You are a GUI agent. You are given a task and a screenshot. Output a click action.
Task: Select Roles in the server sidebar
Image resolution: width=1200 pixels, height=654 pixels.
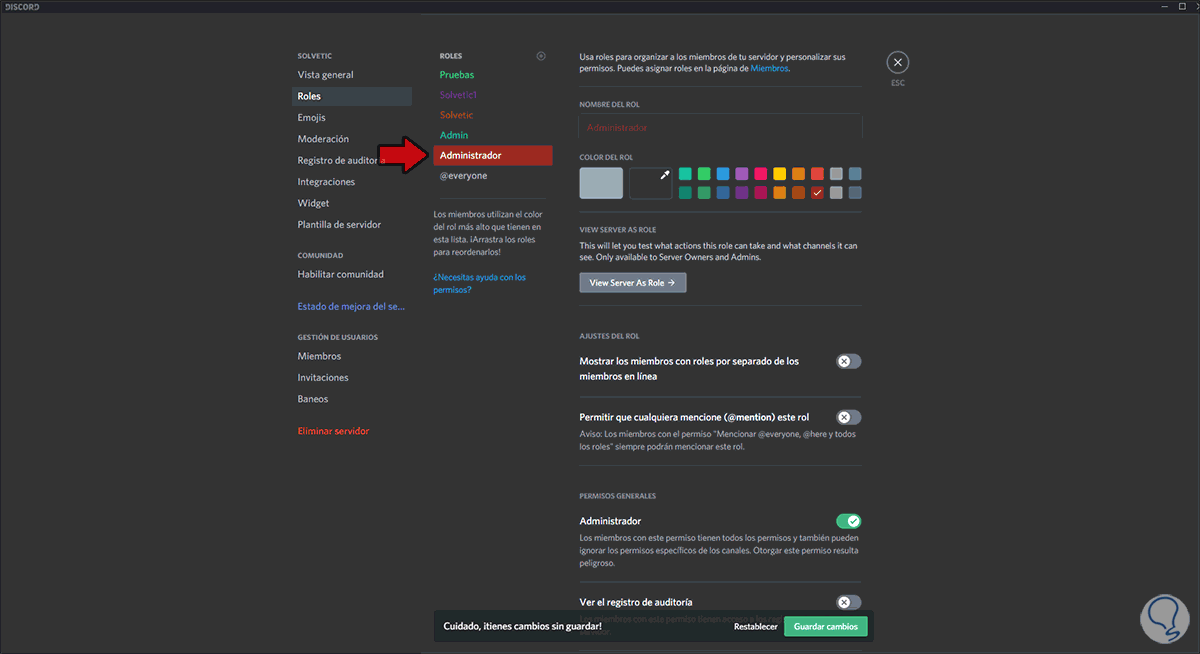point(352,96)
